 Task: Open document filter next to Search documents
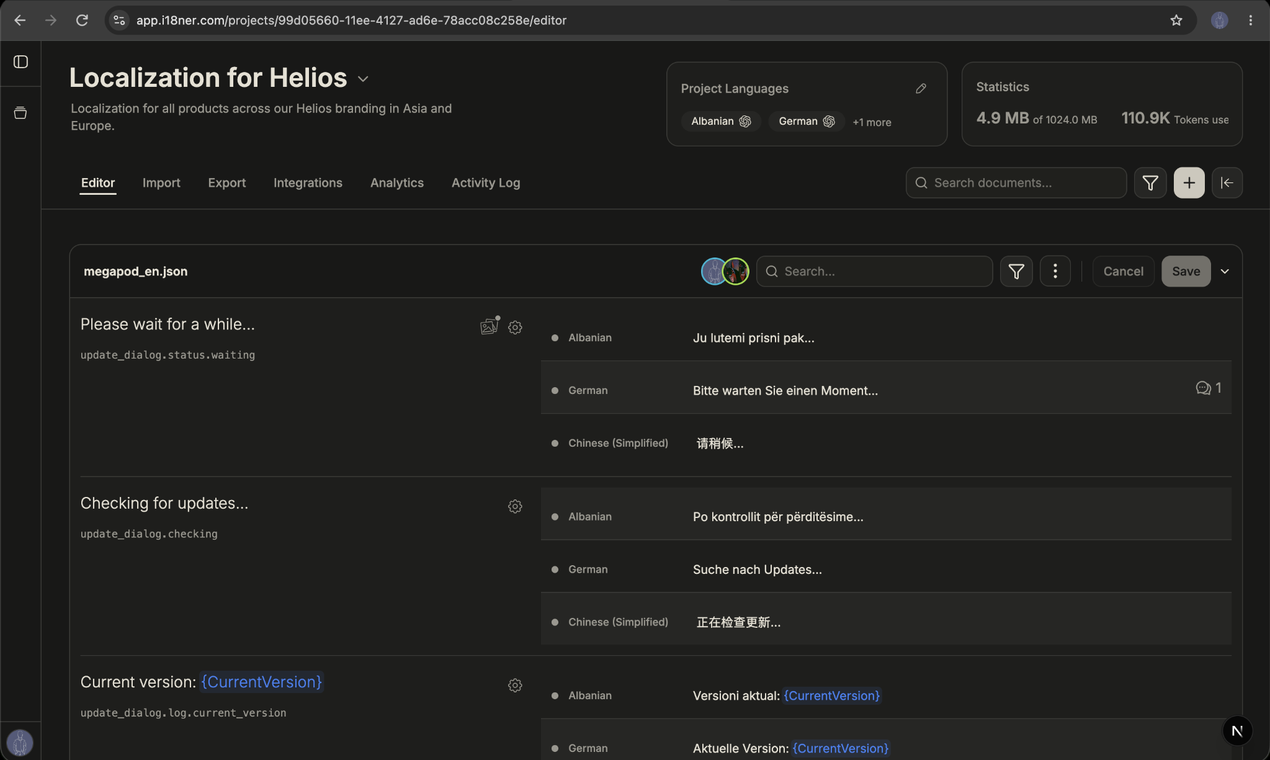(1150, 183)
